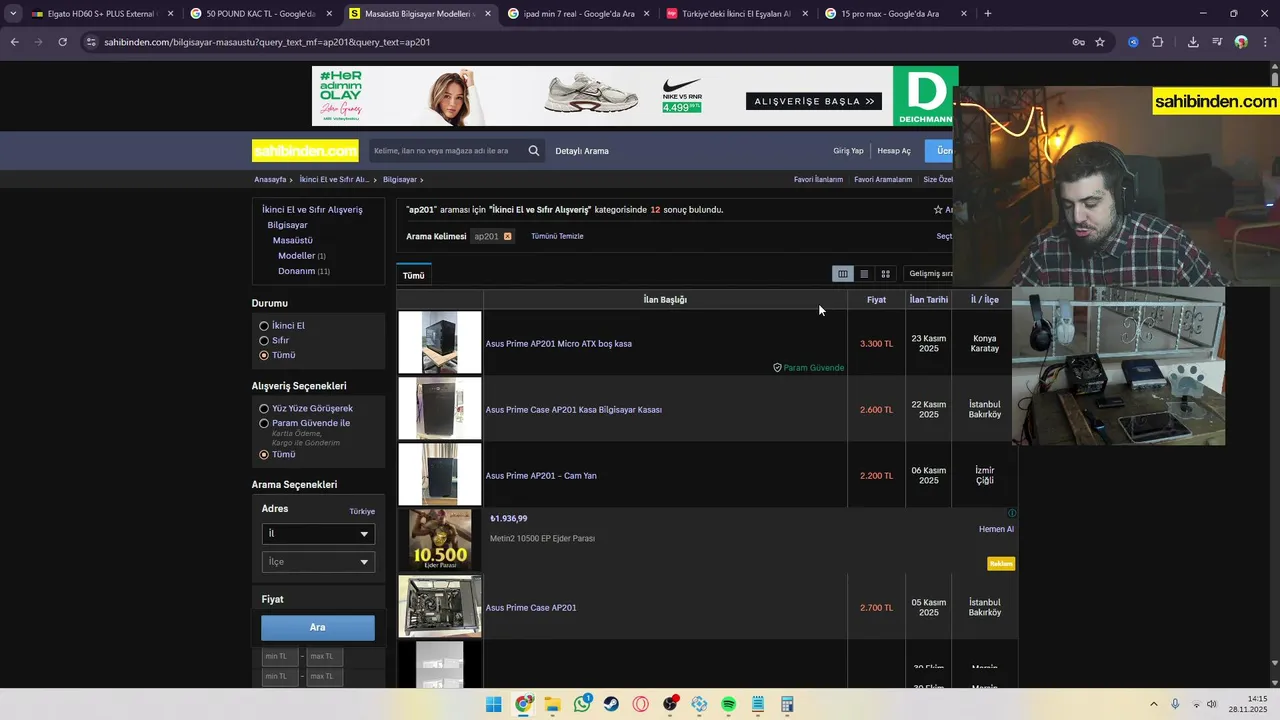Click the browser address bar URL

coord(267,42)
